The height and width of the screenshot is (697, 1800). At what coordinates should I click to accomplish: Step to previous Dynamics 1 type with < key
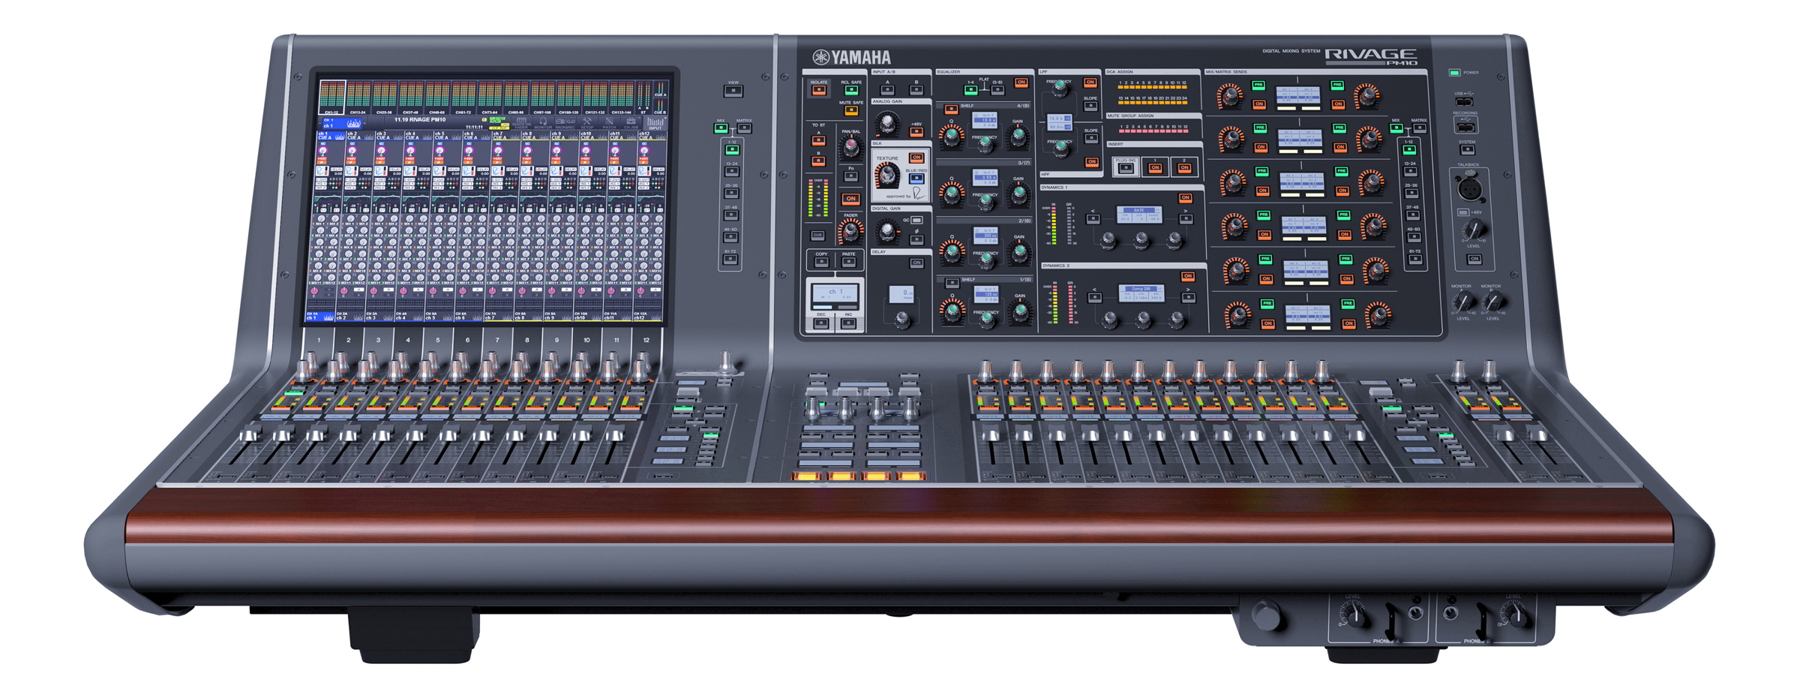click(x=1093, y=219)
